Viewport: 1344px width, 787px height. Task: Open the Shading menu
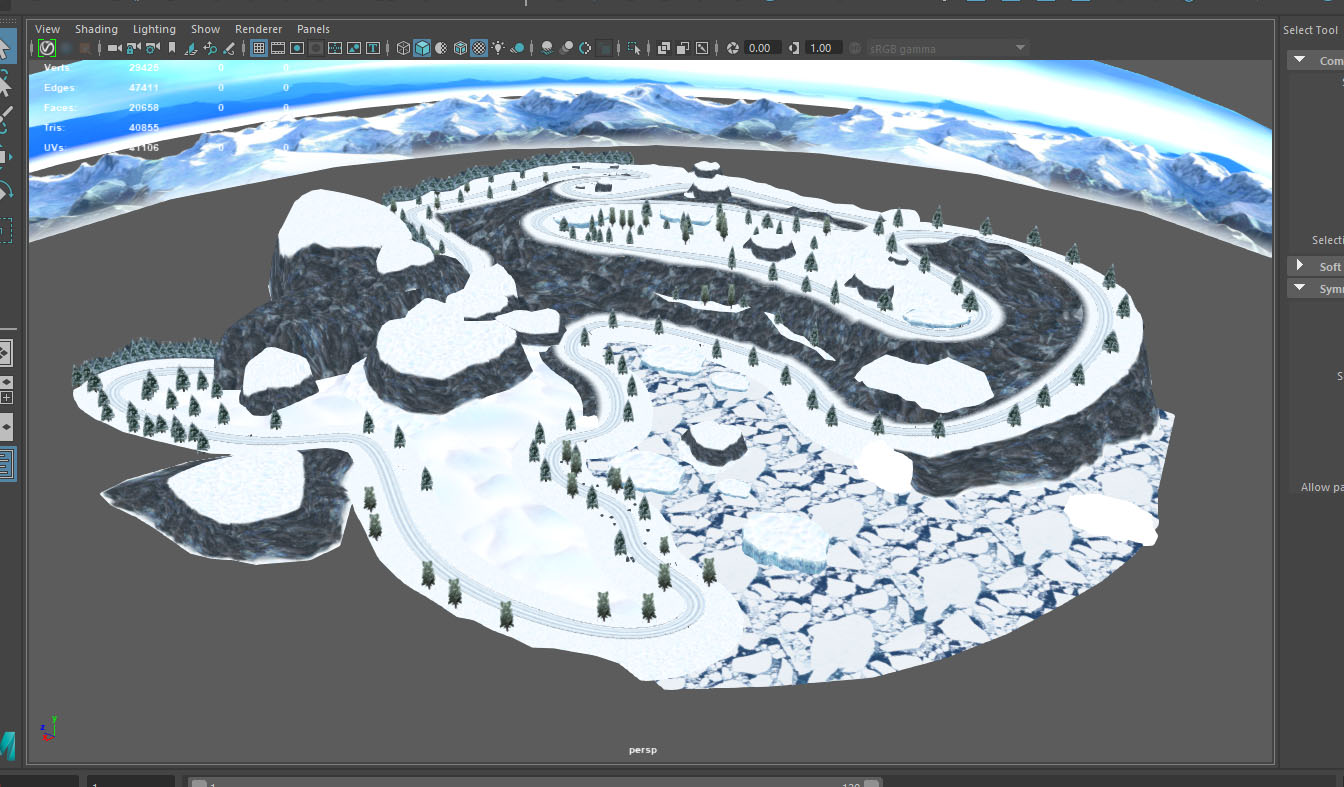[96, 29]
